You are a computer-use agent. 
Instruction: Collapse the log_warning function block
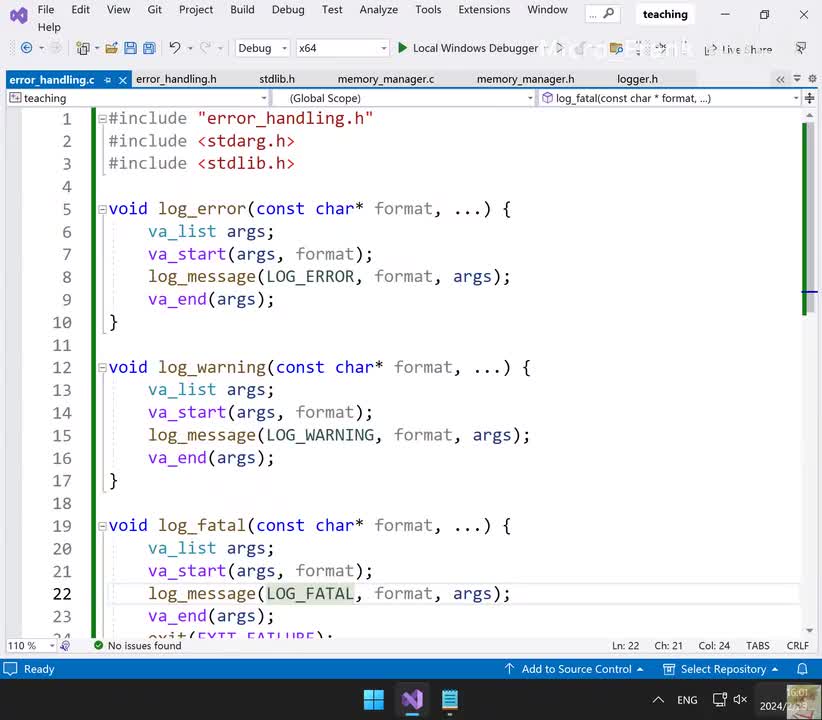pos(101,368)
